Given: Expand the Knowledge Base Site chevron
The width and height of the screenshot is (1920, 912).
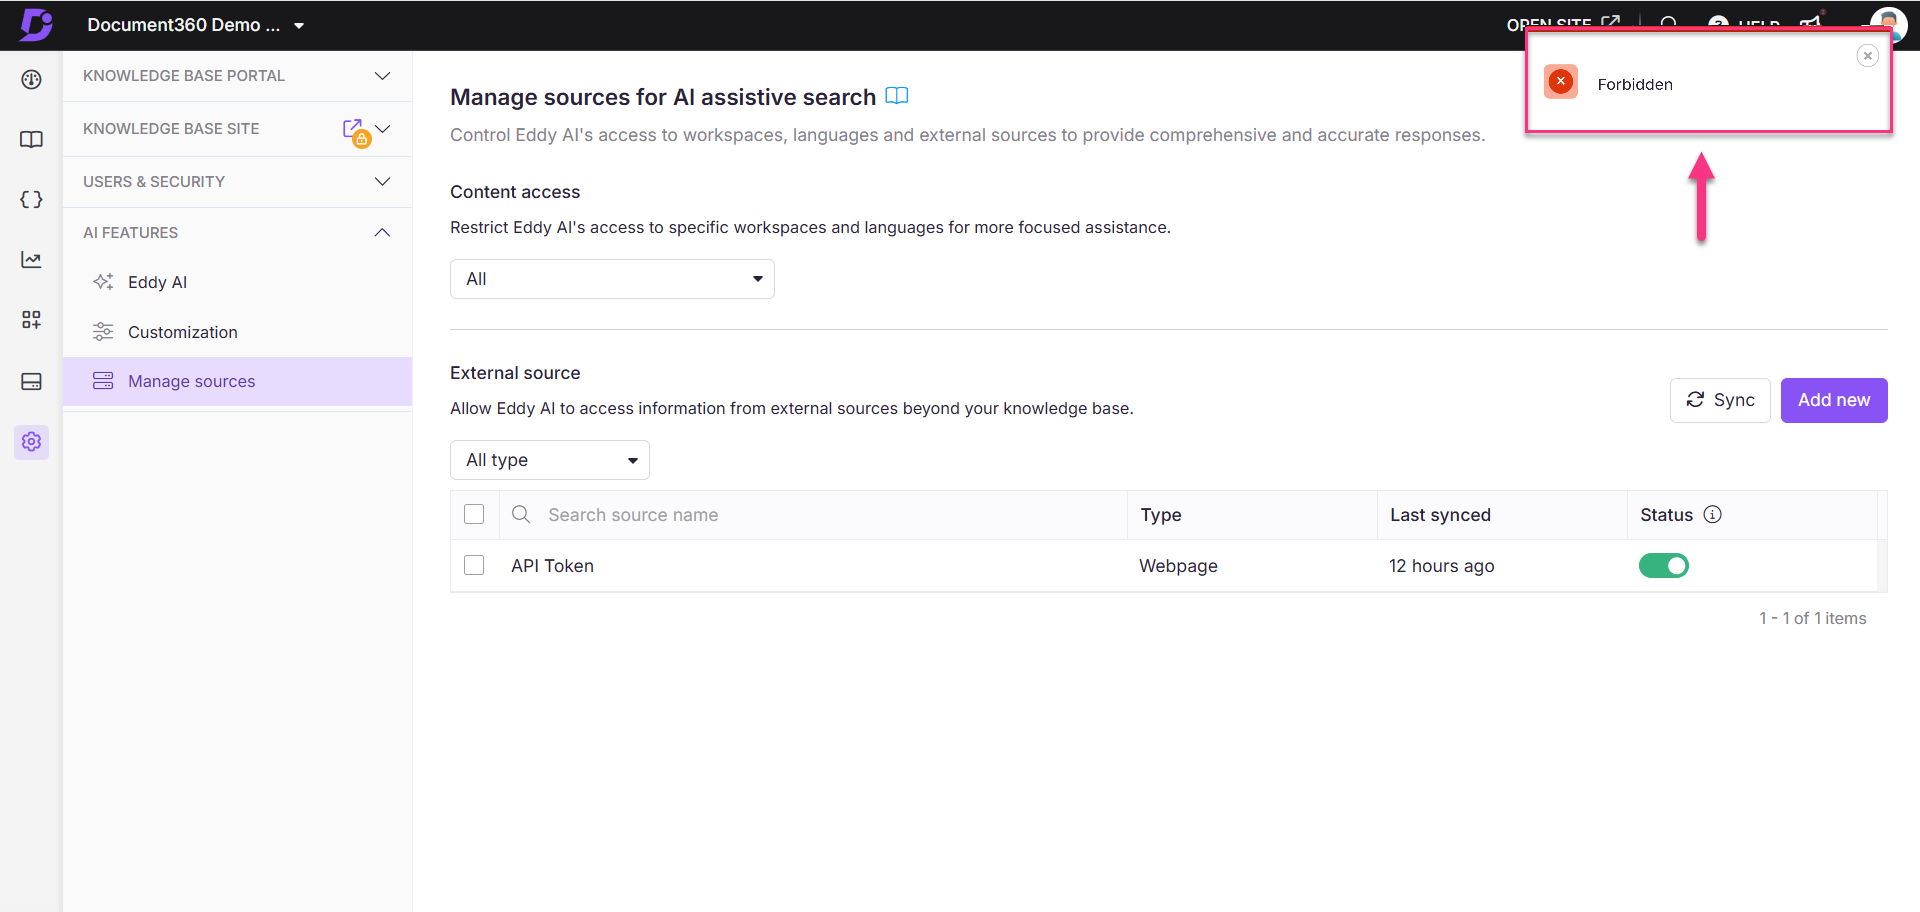Looking at the screenshot, I should tap(382, 129).
